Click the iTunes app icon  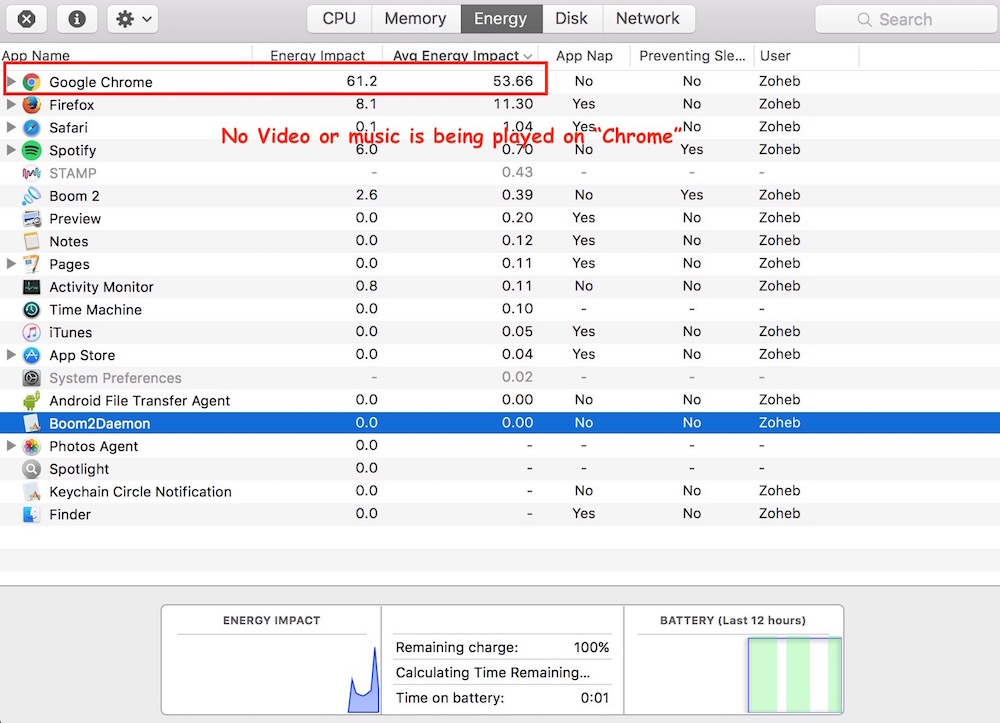pyautogui.click(x=32, y=333)
